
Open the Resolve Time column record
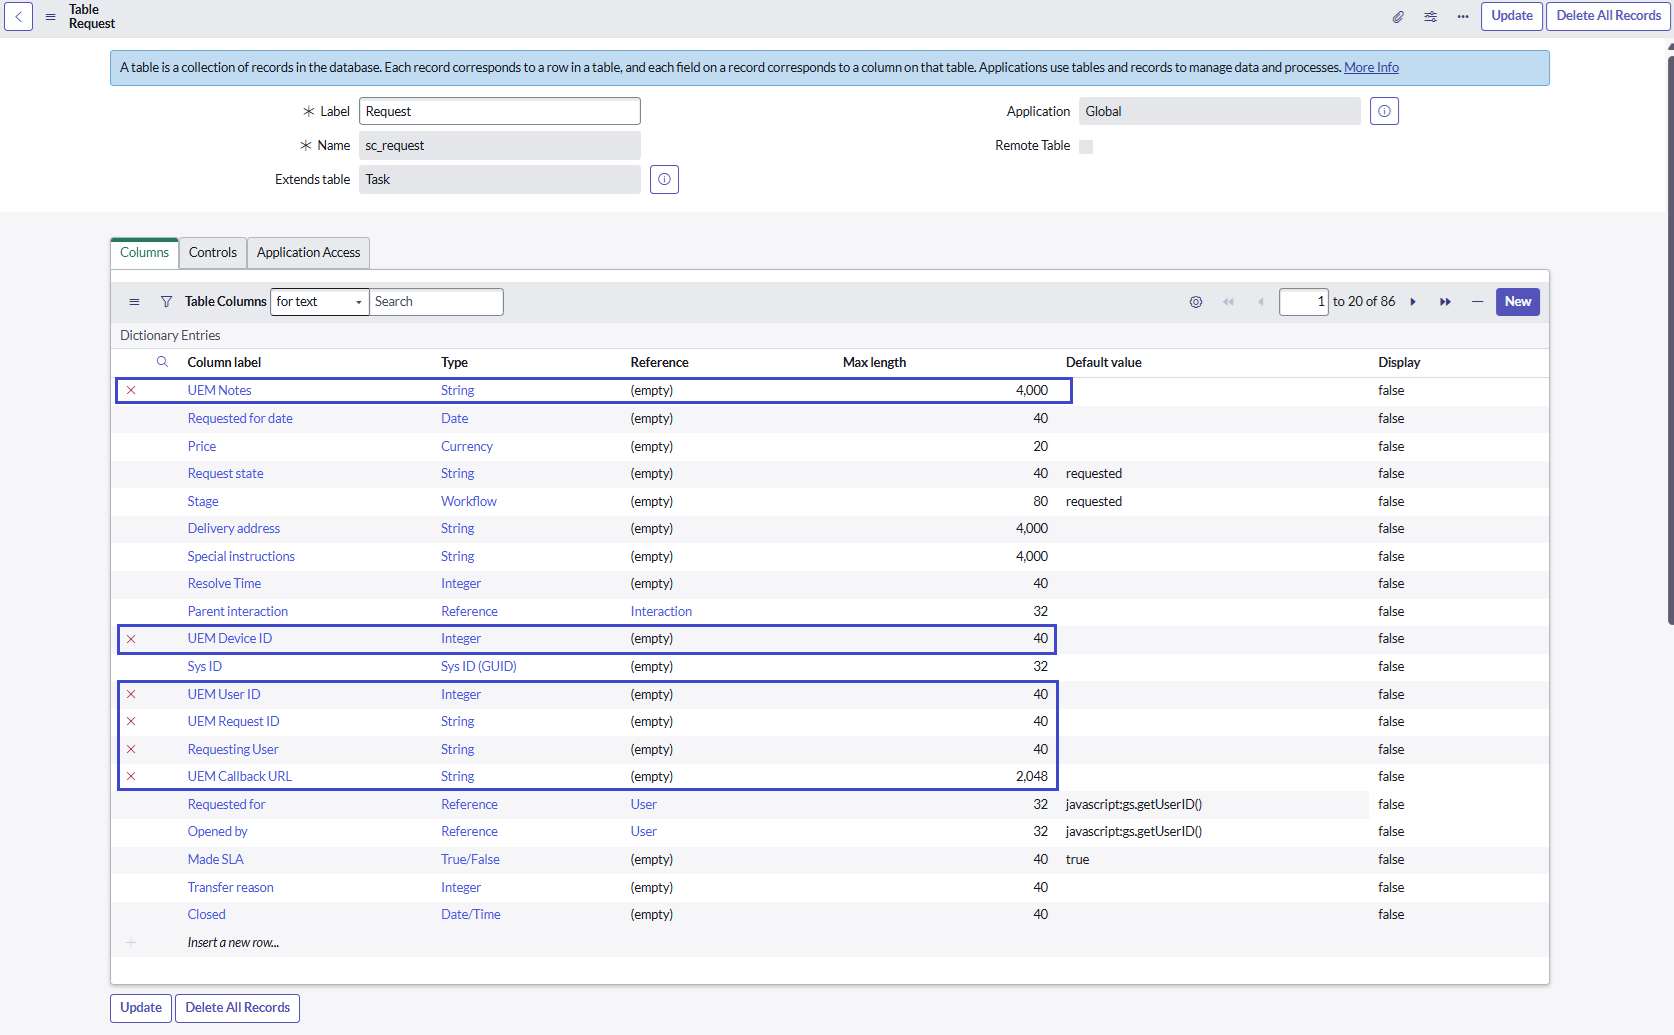224,584
